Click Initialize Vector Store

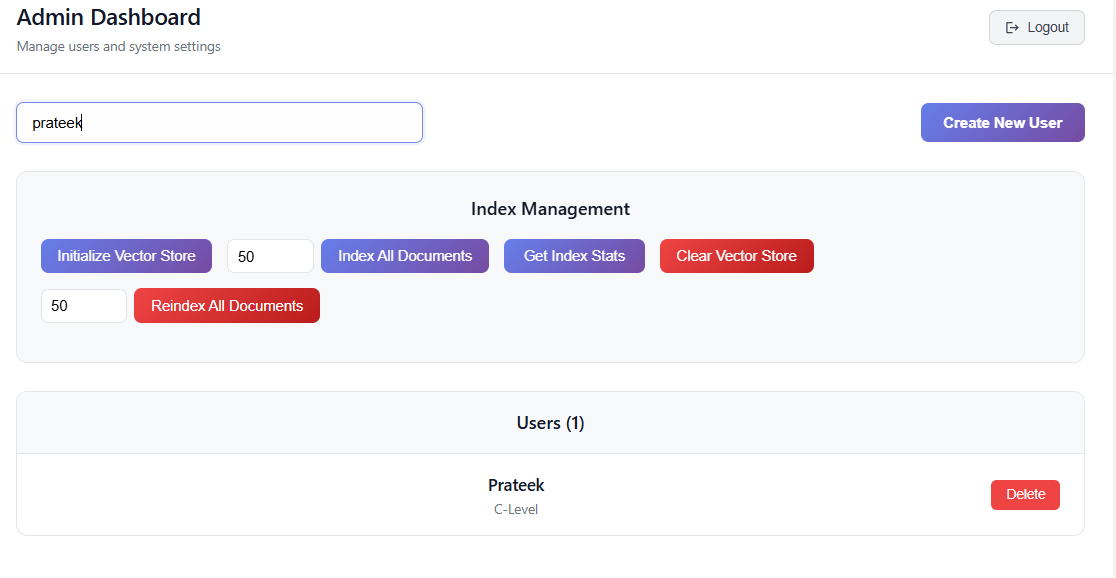coord(126,256)
